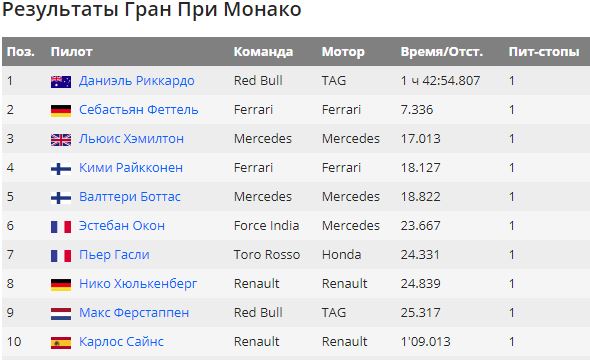The width and height of the screenshot is (590, 360).
Task: Follow the Кими Райкконен link
Action: [131, 167]
